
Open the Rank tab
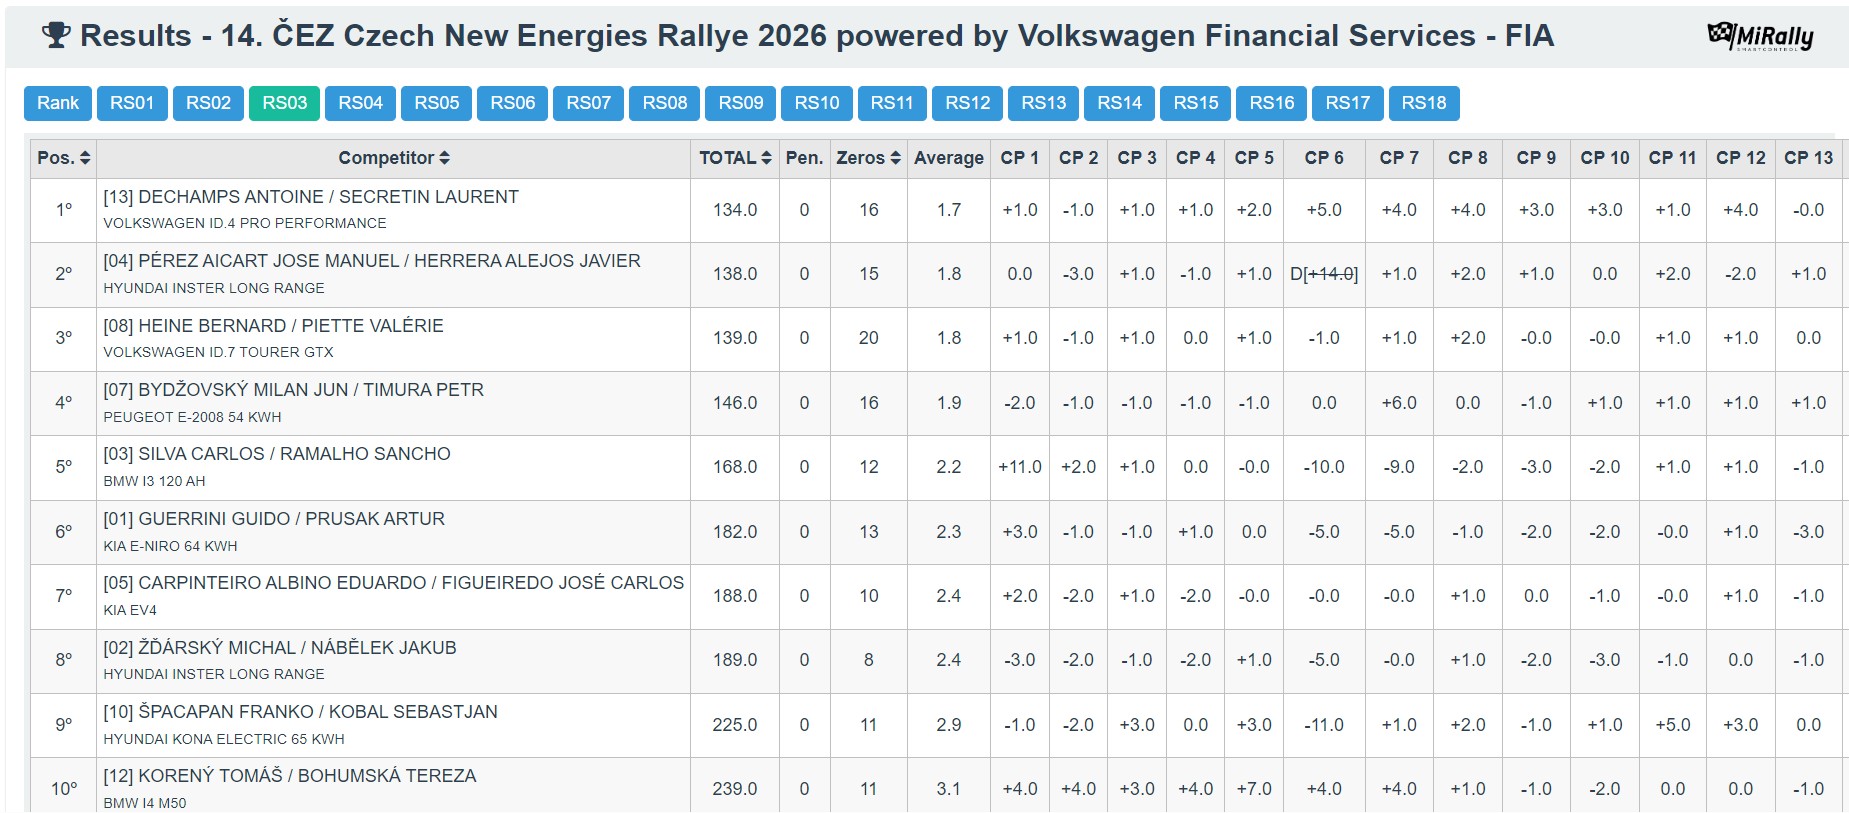pyautogui.click(x=58, y=103)
